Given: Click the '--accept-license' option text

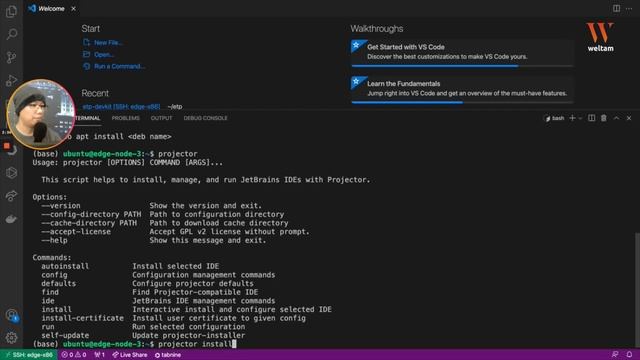Looking at the screenshot, I should pos(76,231).
